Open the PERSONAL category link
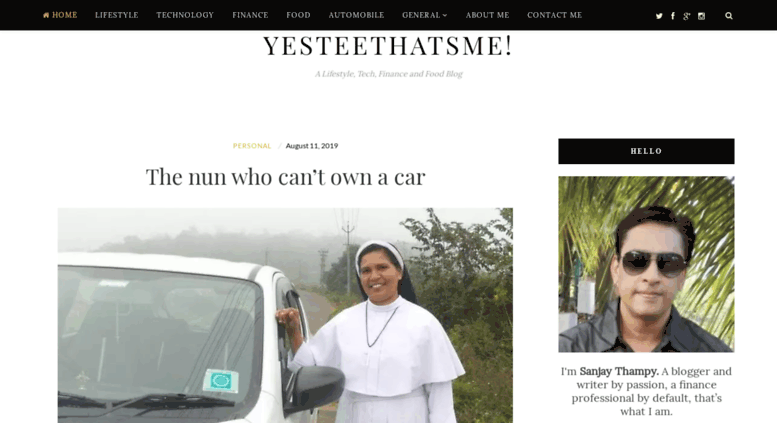777x423 pixels. pyautogui.click(x=252, y=146)
